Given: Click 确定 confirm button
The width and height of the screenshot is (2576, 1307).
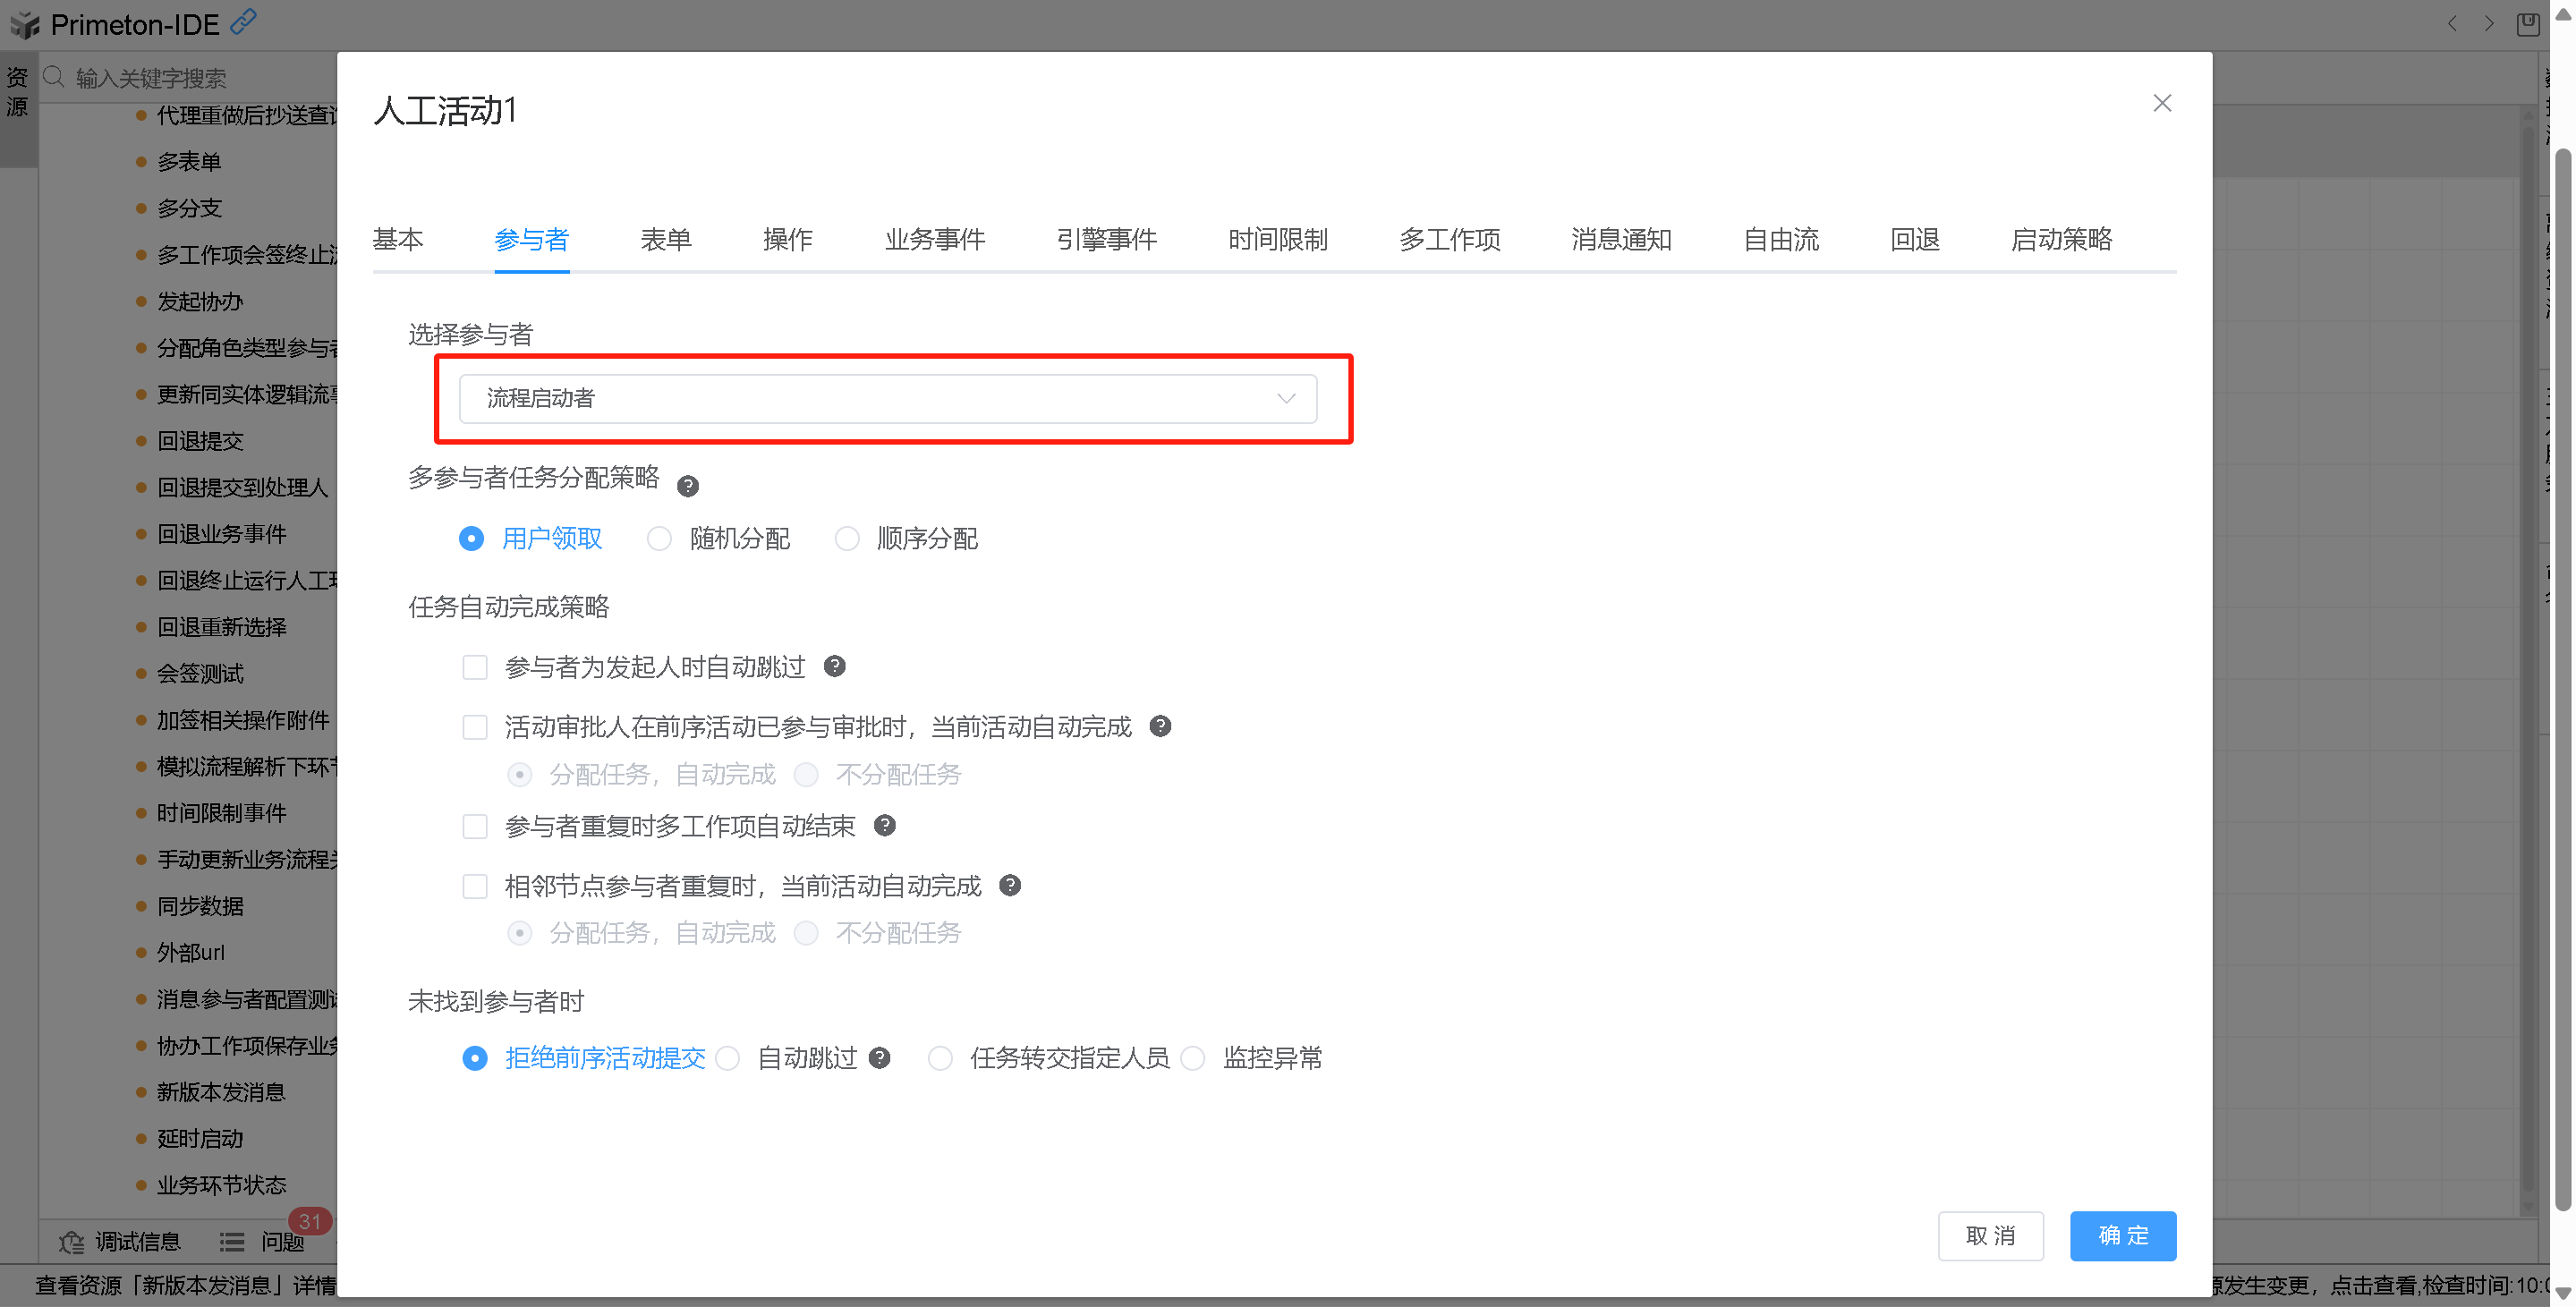Looking at the screenshot, I should [2122, 1235].
